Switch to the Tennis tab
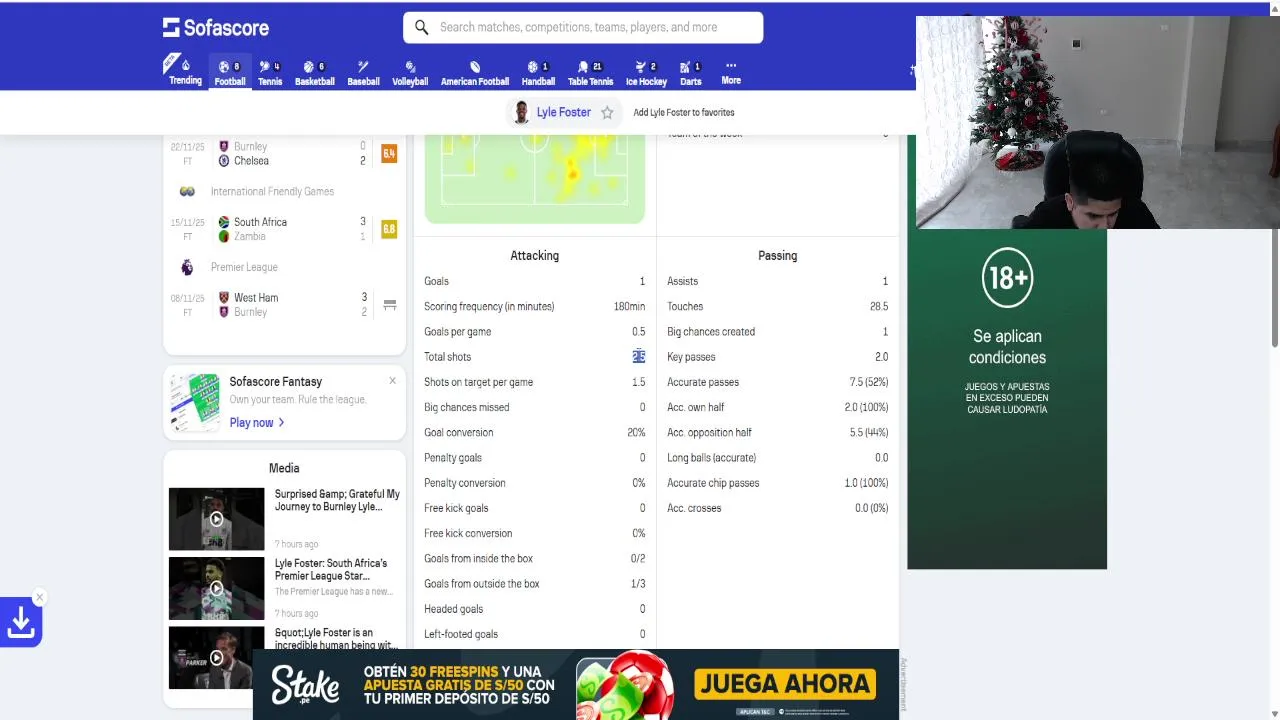This screenshot has width=1280, height=720. (x=270, y=73)
